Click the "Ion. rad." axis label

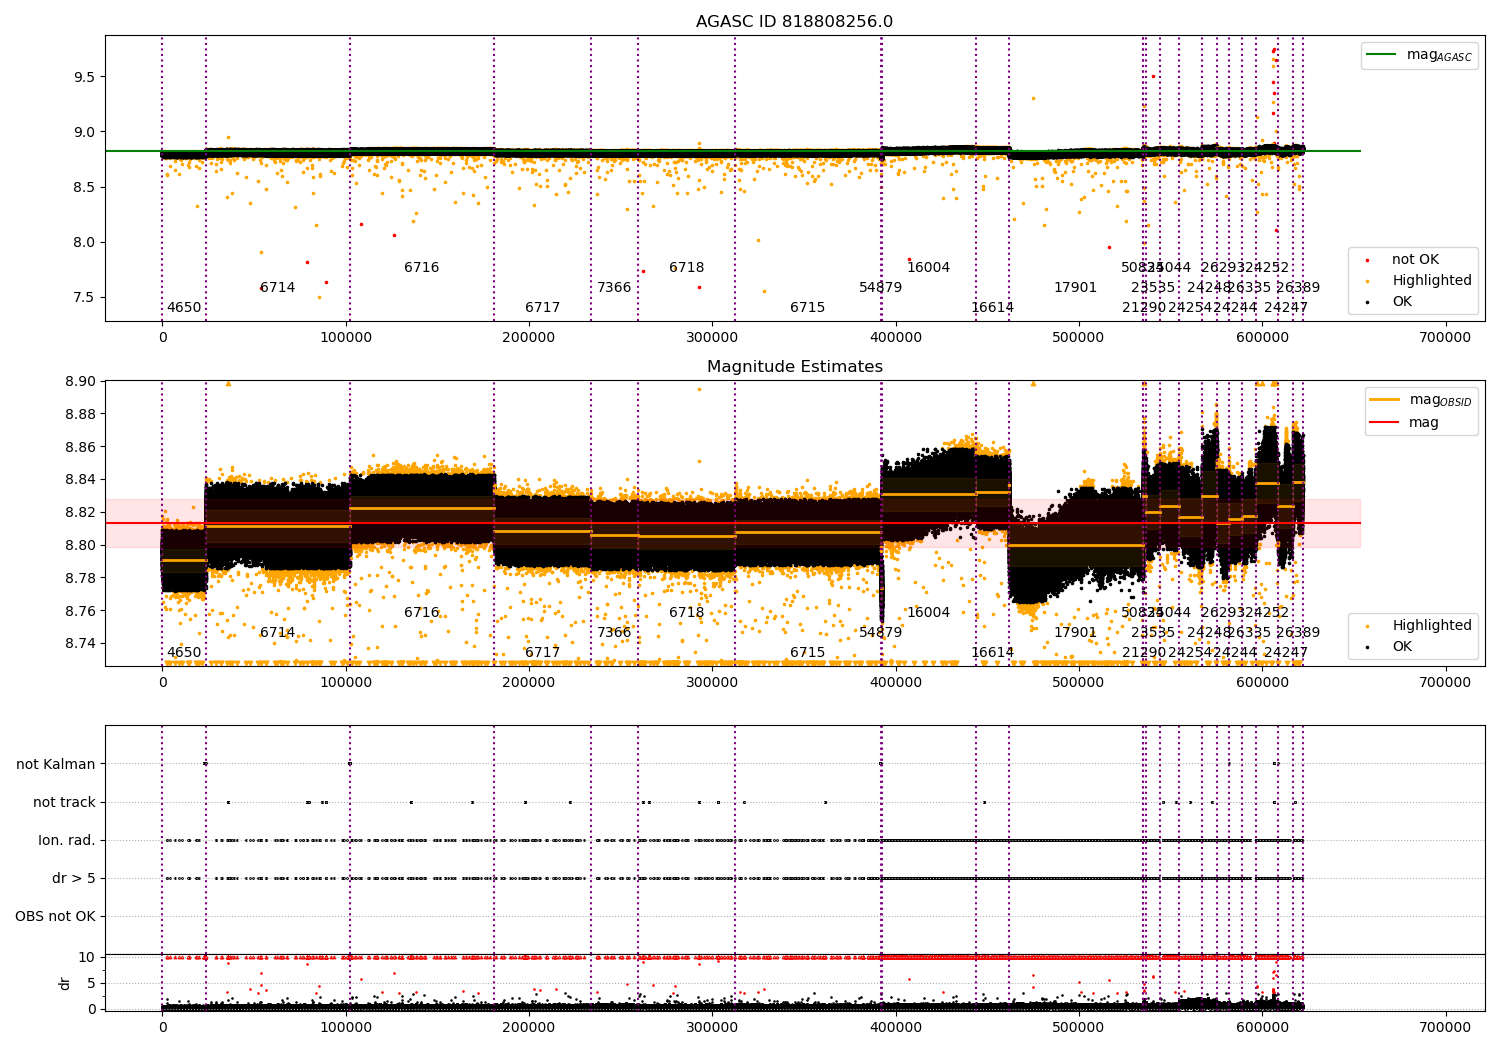[x=67, y=840]
